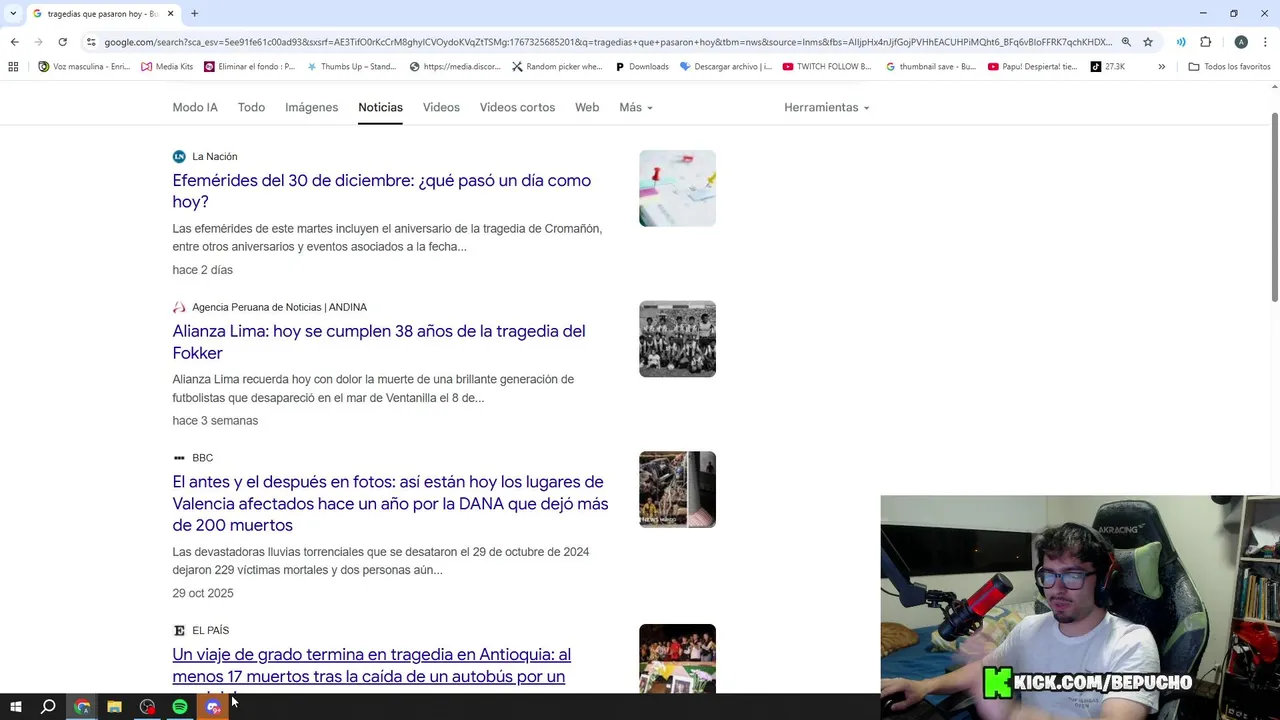Open the browser extensions puzzle icon
Screen dimensions: 1280x720
pos(1205,42)
